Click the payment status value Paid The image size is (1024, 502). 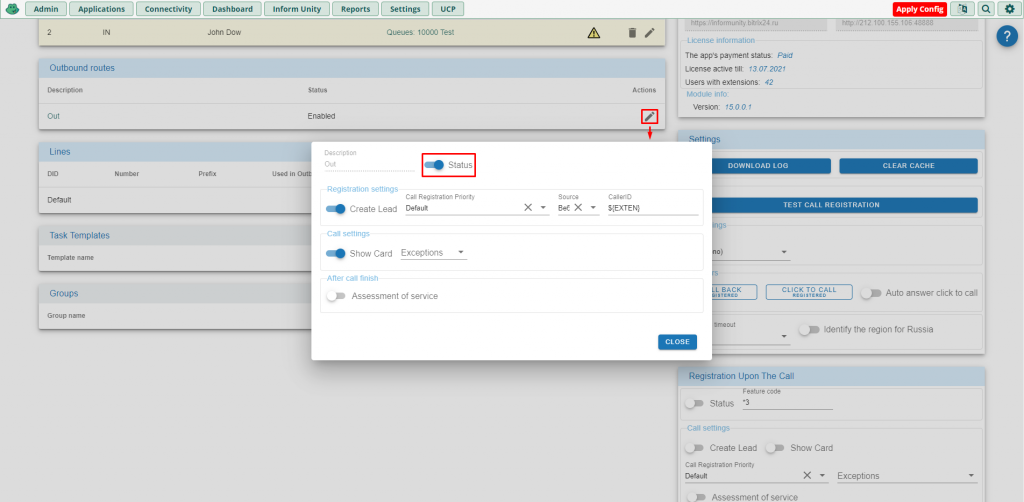[x=785, y=55]
